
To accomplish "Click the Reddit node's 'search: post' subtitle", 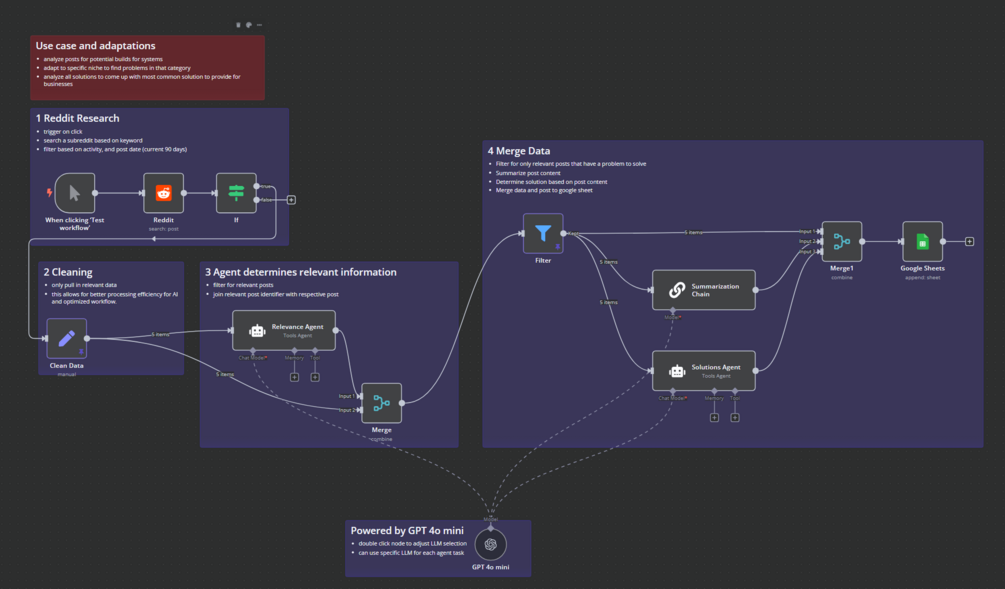I will click(163, 229).
